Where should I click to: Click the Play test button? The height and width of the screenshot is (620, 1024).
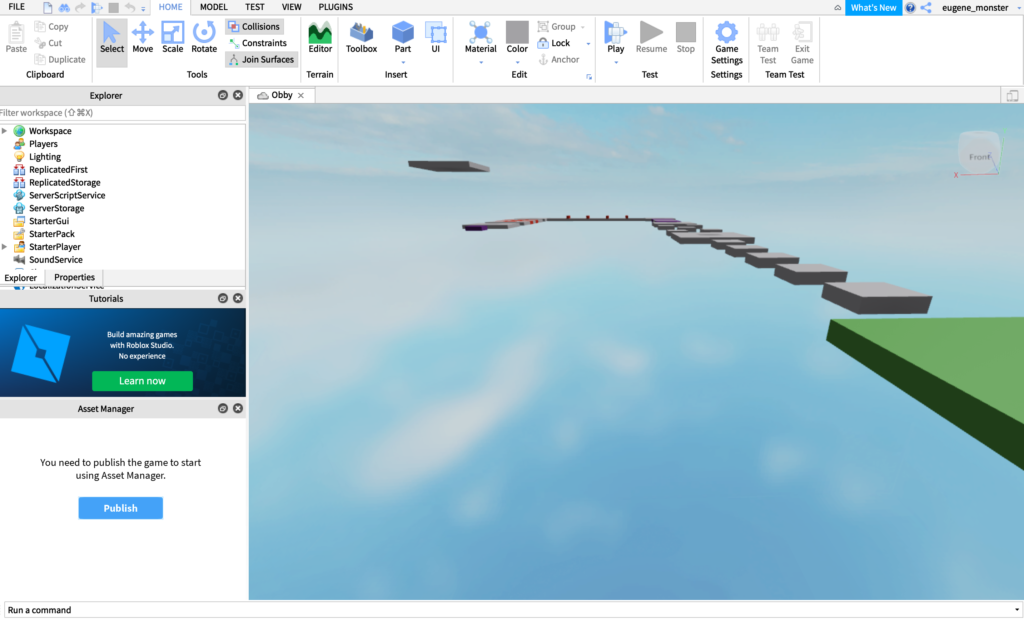coord(615,37)
